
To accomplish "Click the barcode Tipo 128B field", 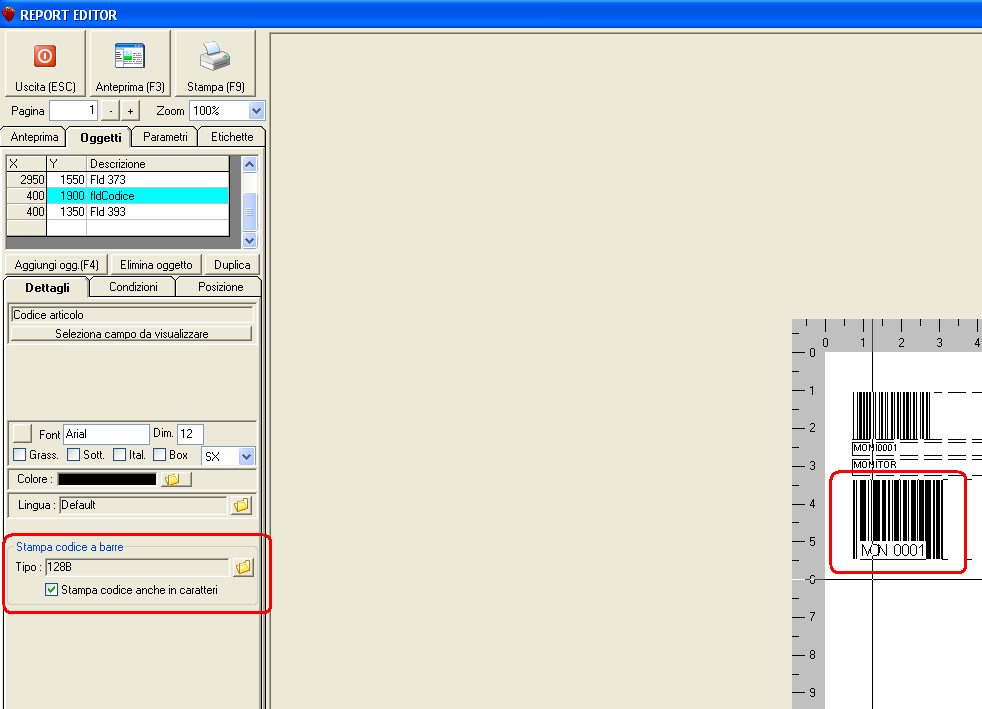I will 137,567.
